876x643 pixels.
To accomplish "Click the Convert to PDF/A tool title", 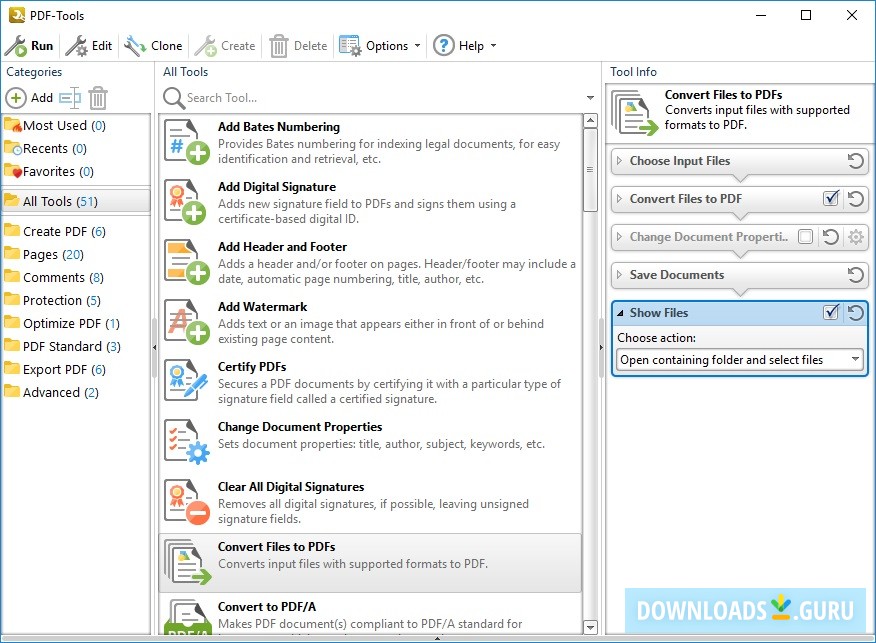I will pos(266,607).
